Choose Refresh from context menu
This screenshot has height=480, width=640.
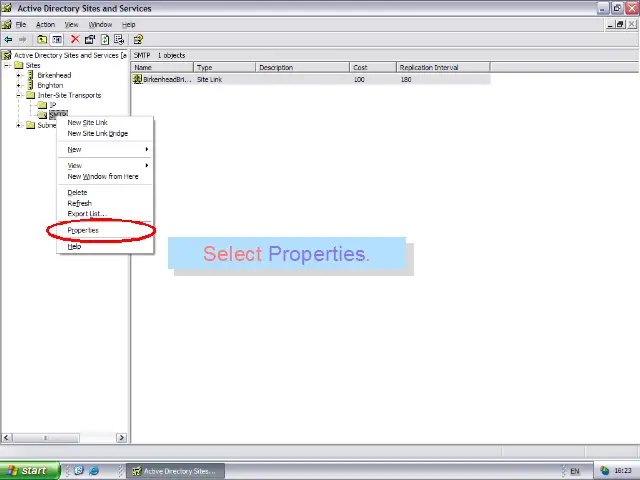point(105,203)
